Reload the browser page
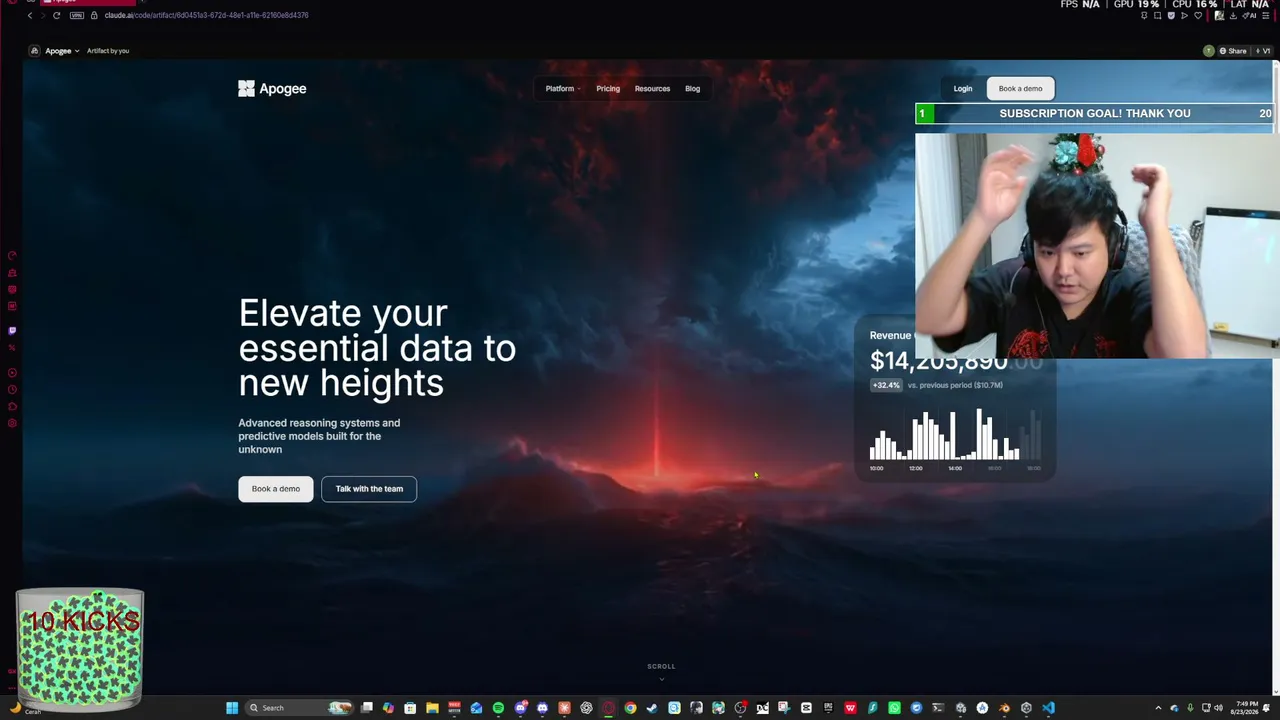 pos(57,15)
